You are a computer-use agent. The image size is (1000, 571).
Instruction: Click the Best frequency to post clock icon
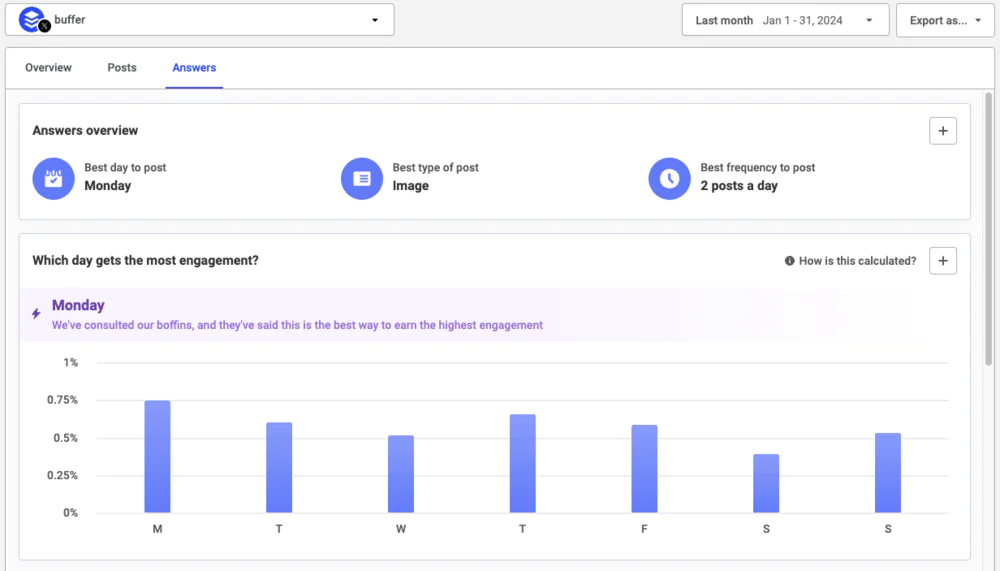point(670,179)
